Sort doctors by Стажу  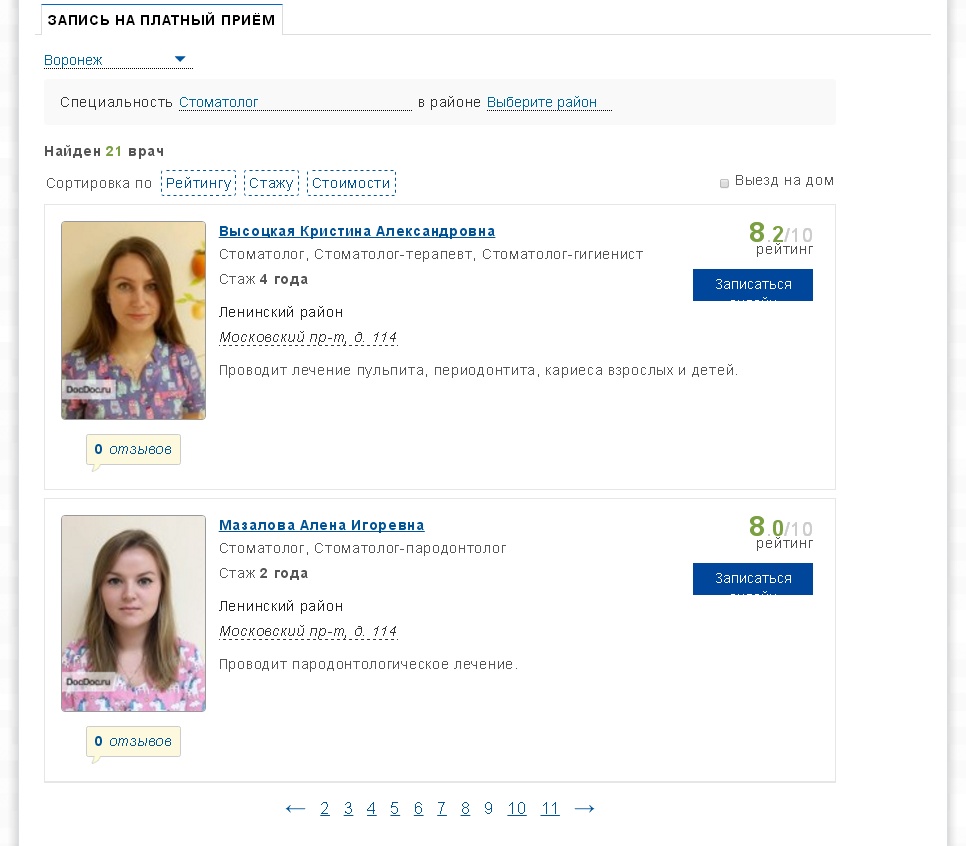[271, 183]
